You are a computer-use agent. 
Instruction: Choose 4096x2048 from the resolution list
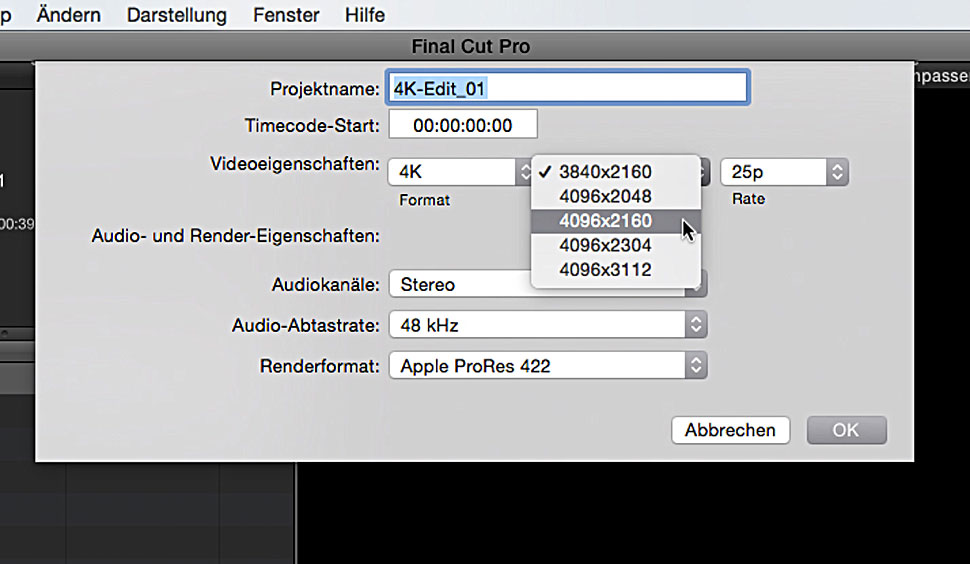[605, 197]
